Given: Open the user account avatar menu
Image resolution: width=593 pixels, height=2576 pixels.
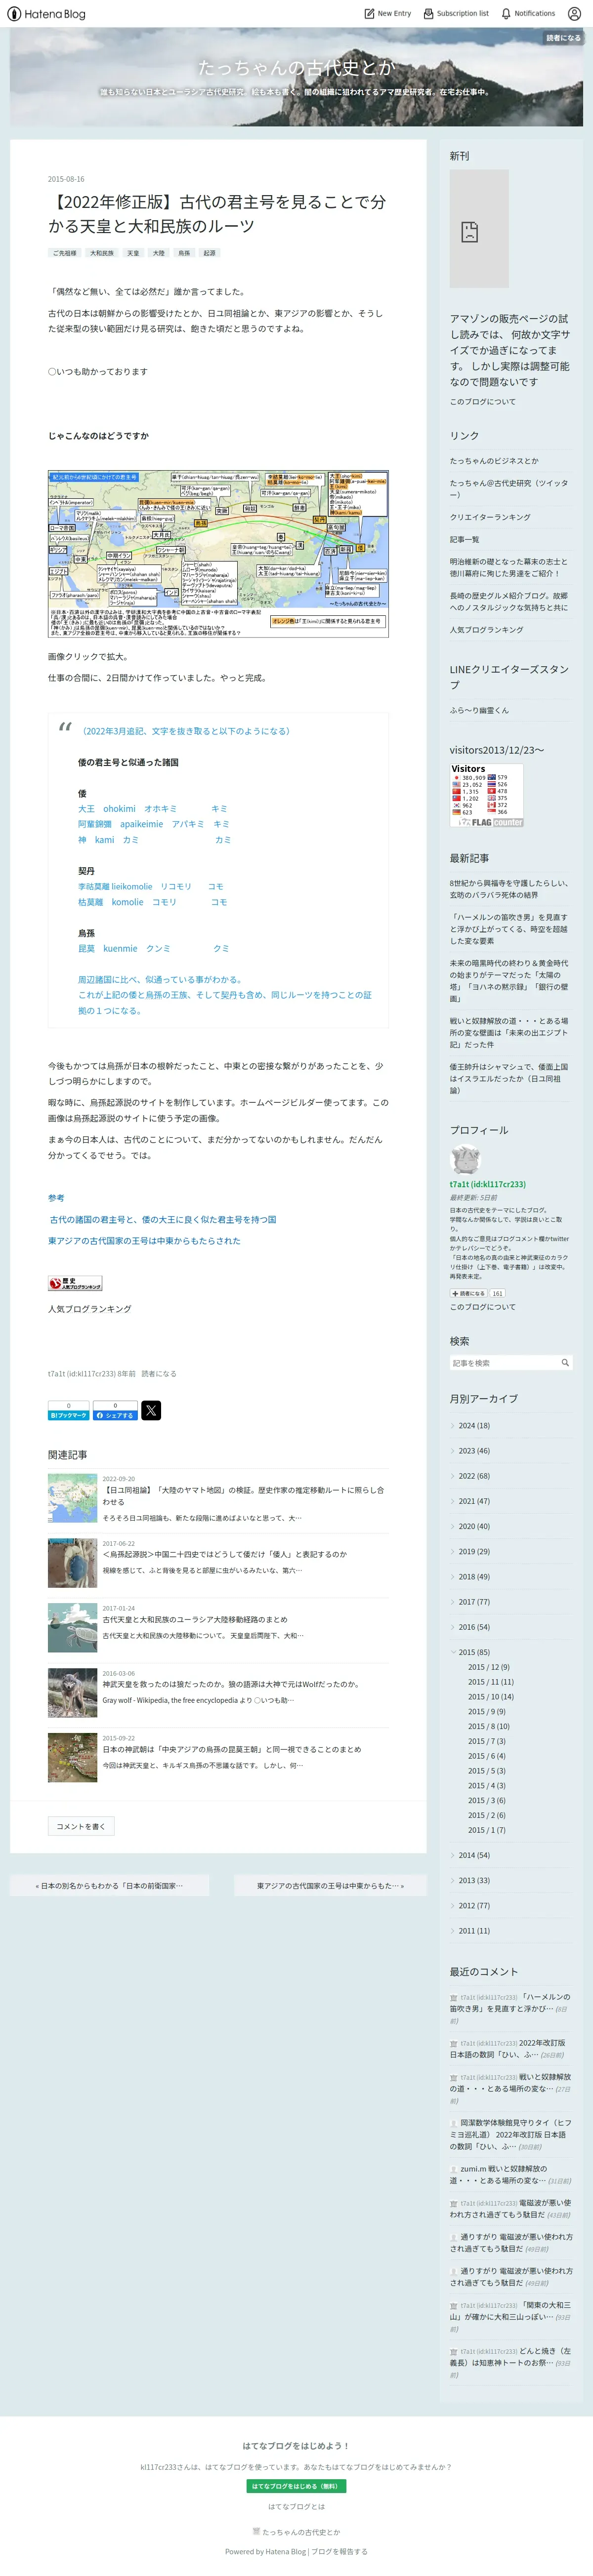Looking at the screenshot, I should (x=574, y=14).
